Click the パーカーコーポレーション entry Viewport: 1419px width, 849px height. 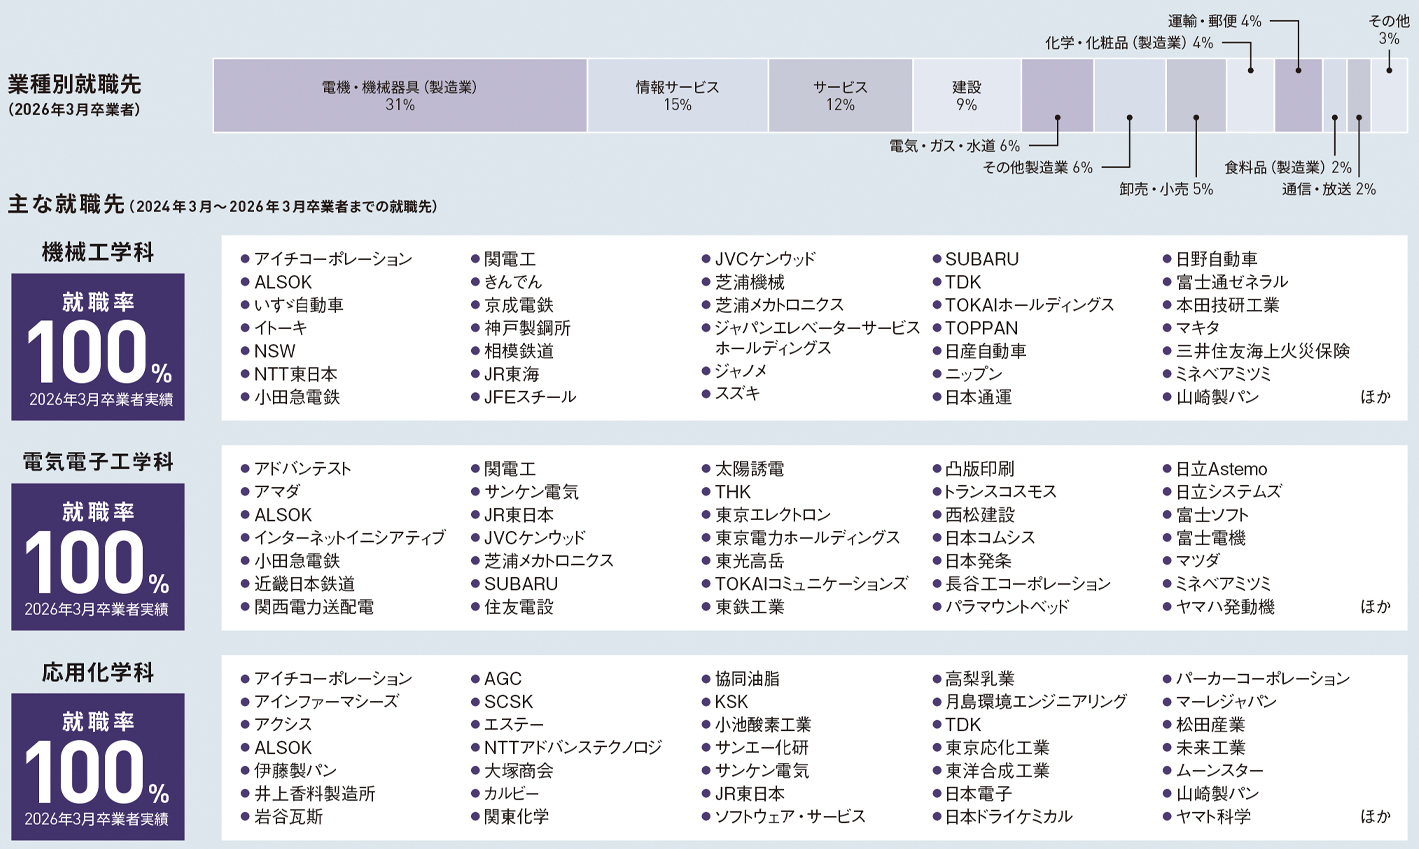tap(1263, 679)
